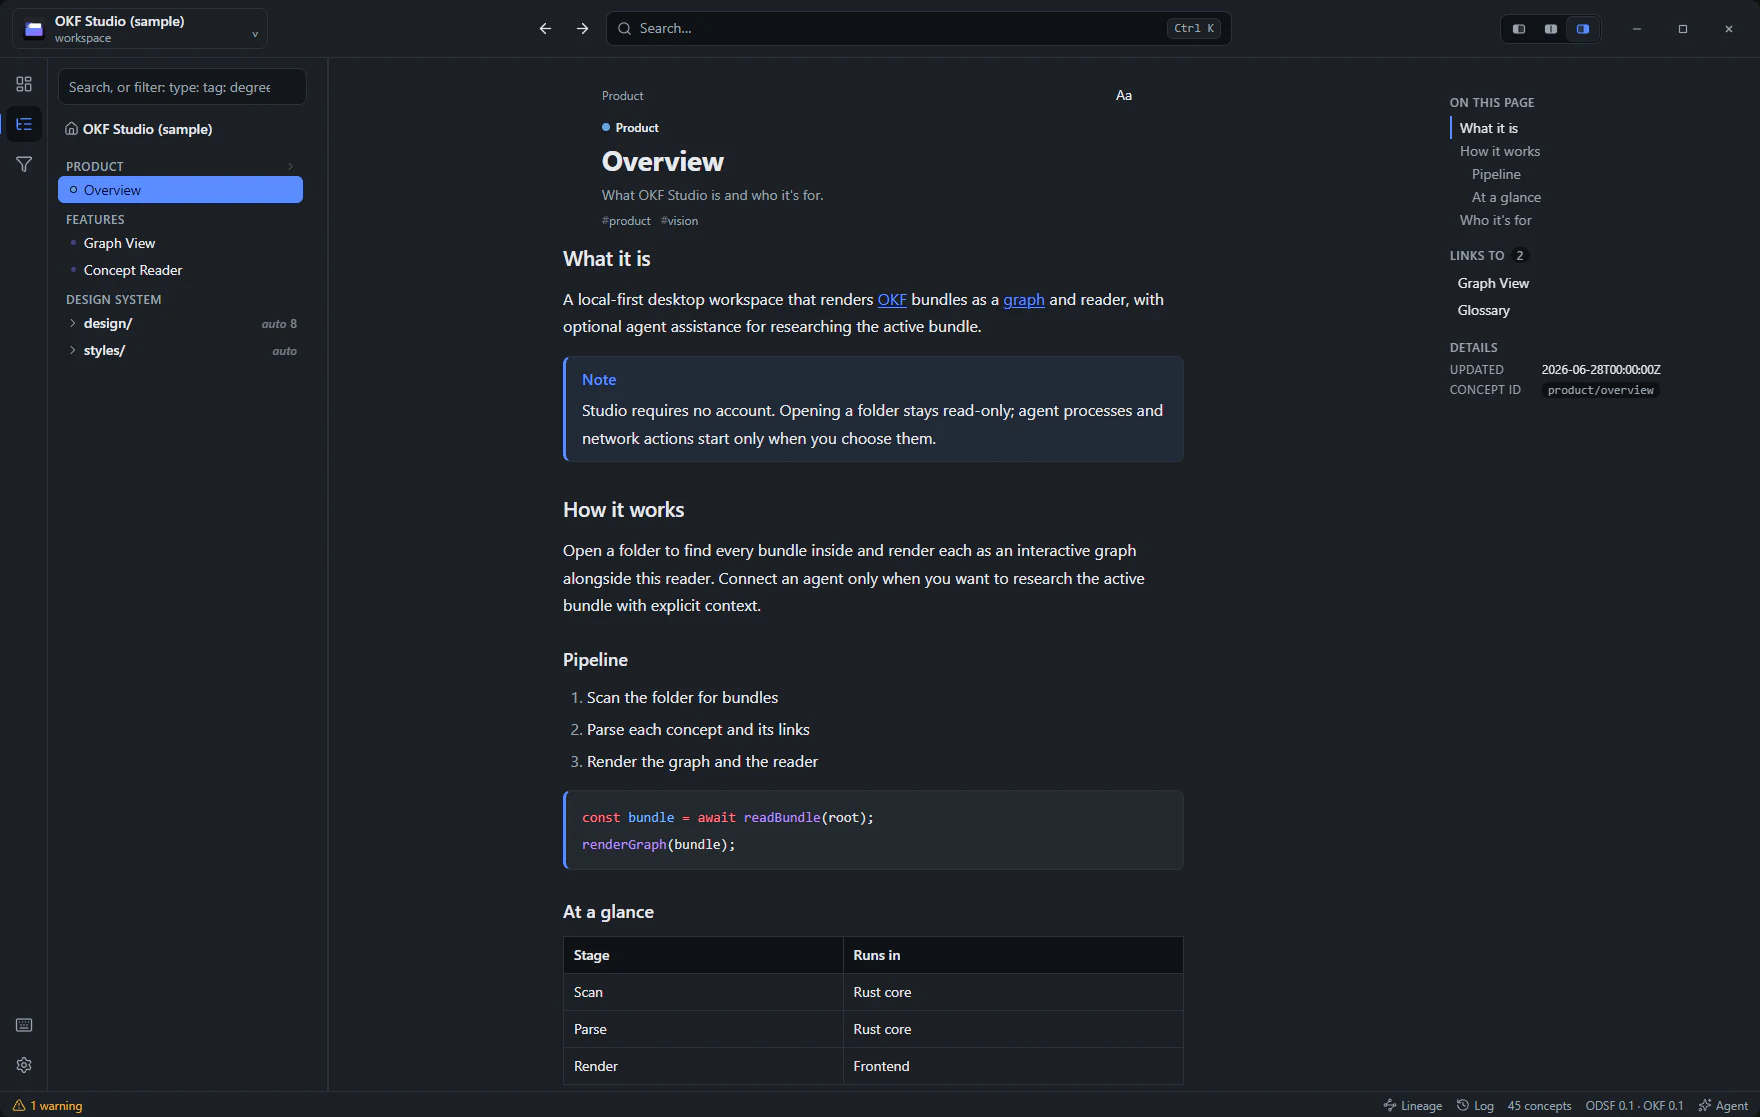Follow the graph link in the paragraph
Viewport: 1760px width, 1117px height.
click(x=1024, y=299)
